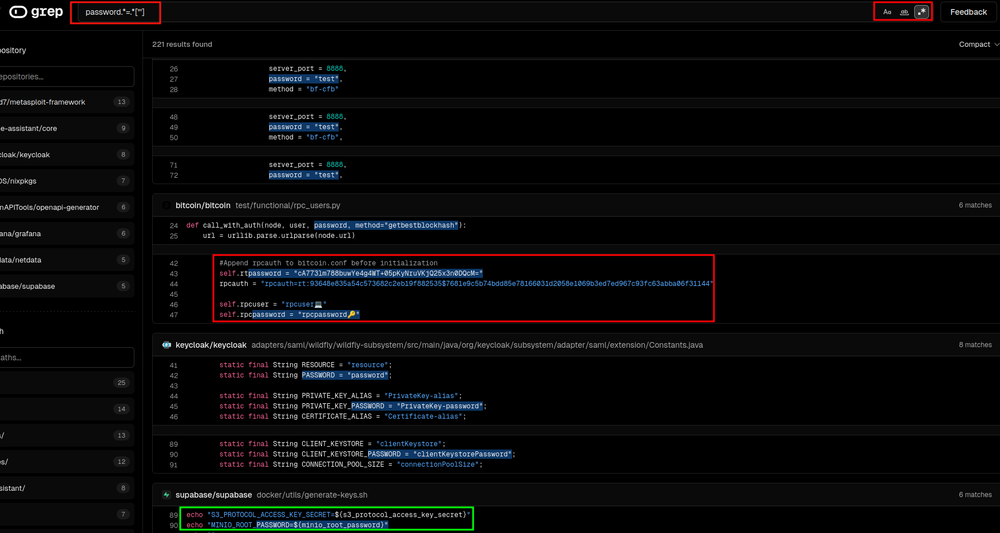This screenshot has height=533, width=1000.
Task: Open docker/utils/generate-keys.sh file path
Action: click(x=312, y=495)
